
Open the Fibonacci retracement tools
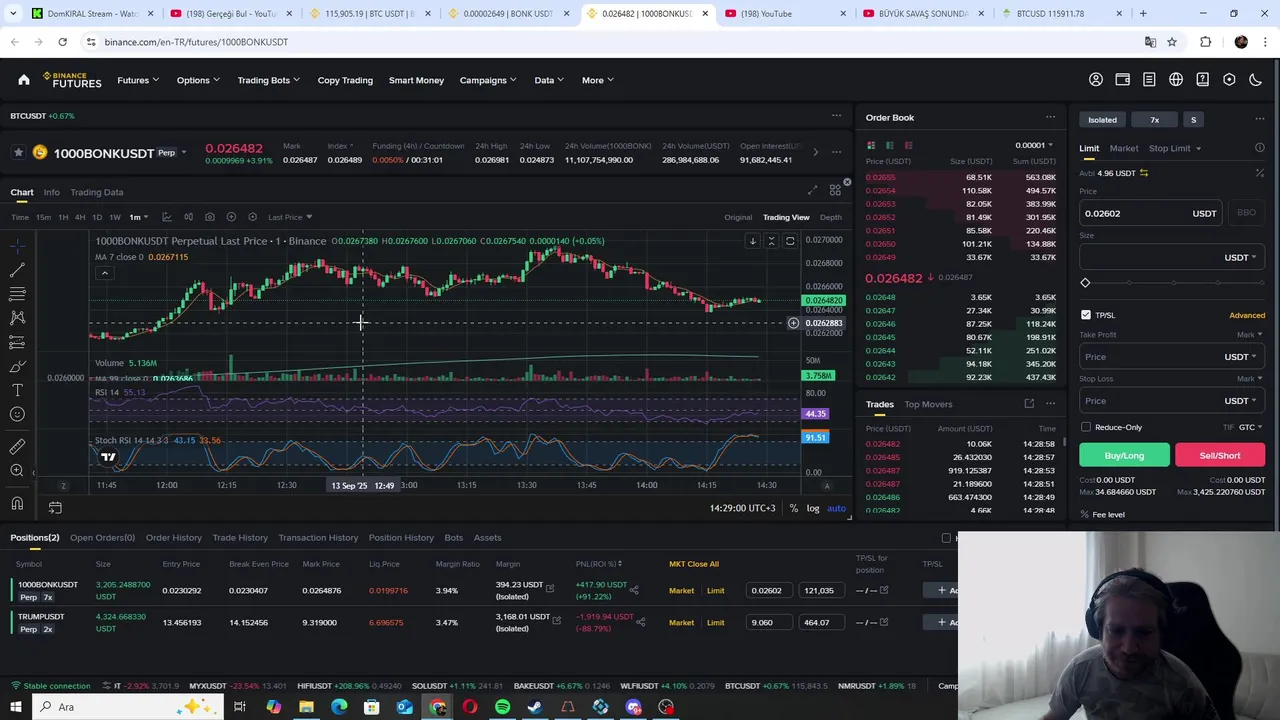17,294
